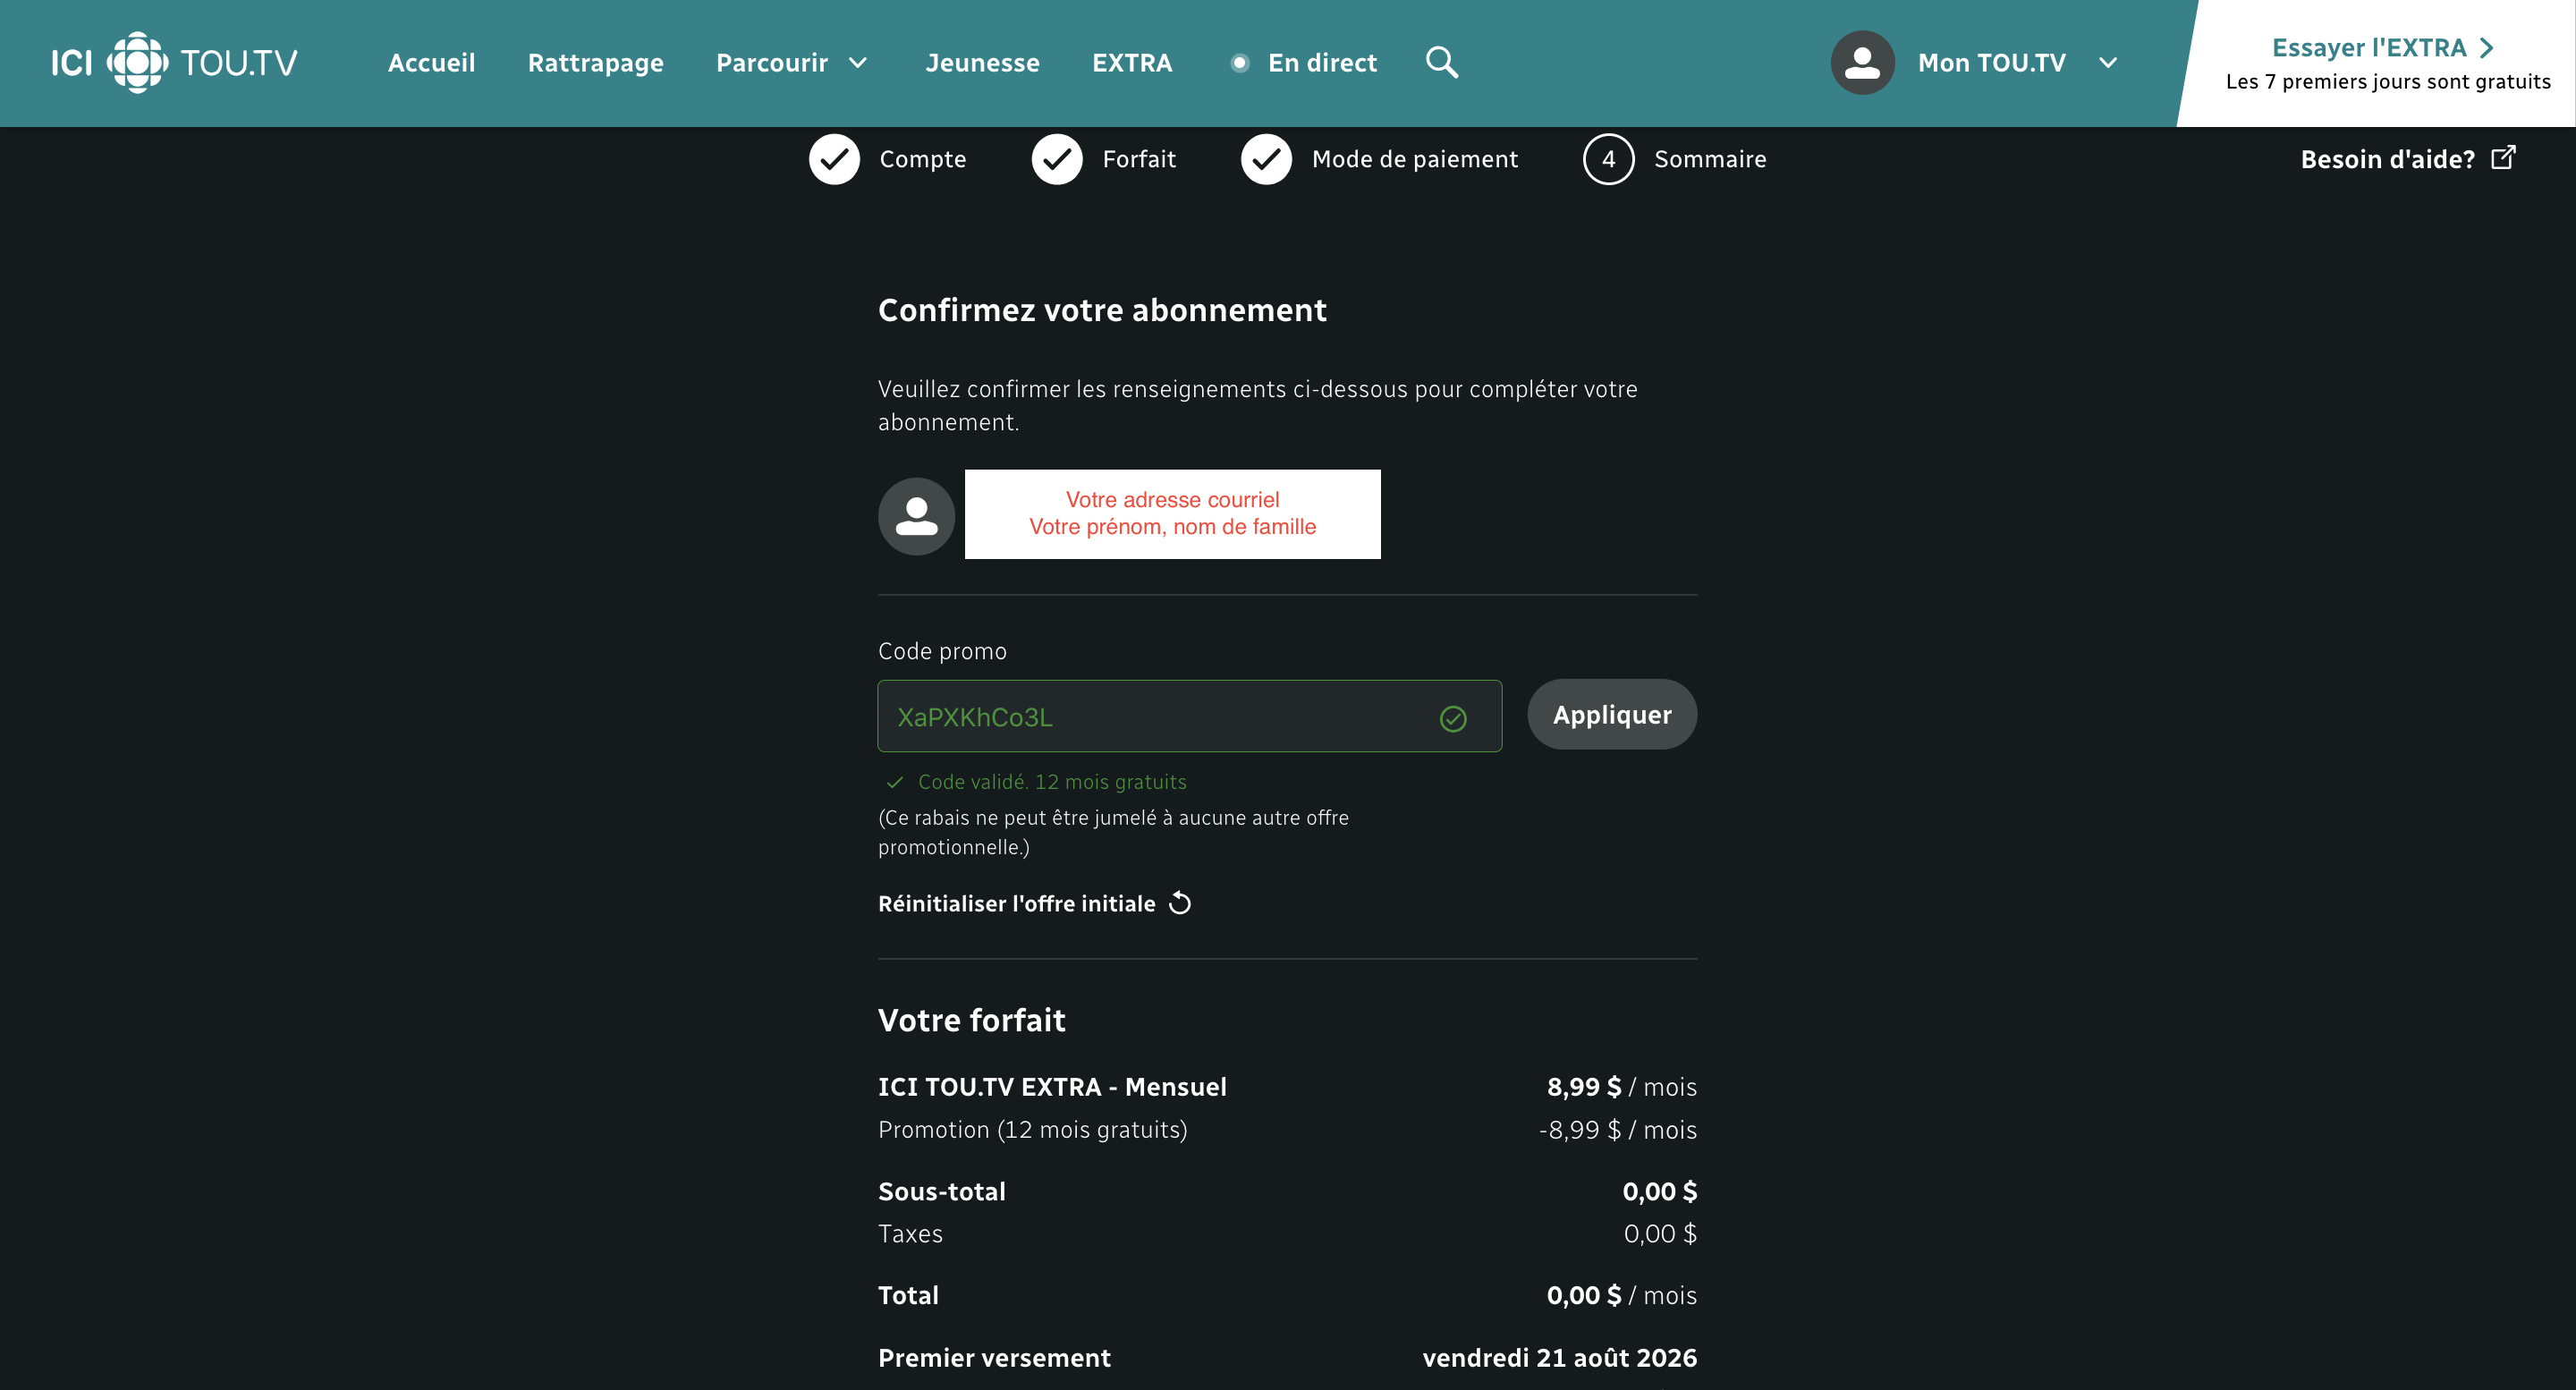Click Votre prénom, nom de famille text
Viewport: 2576px width, 1390px height.
coord(1172,527)
